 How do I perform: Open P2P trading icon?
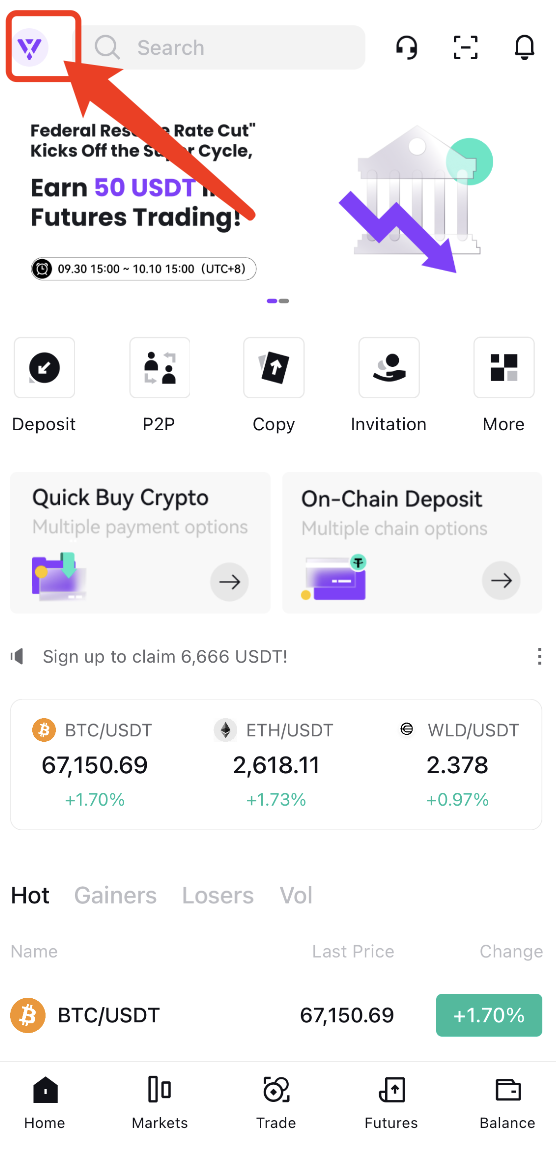tap(159, 367)
